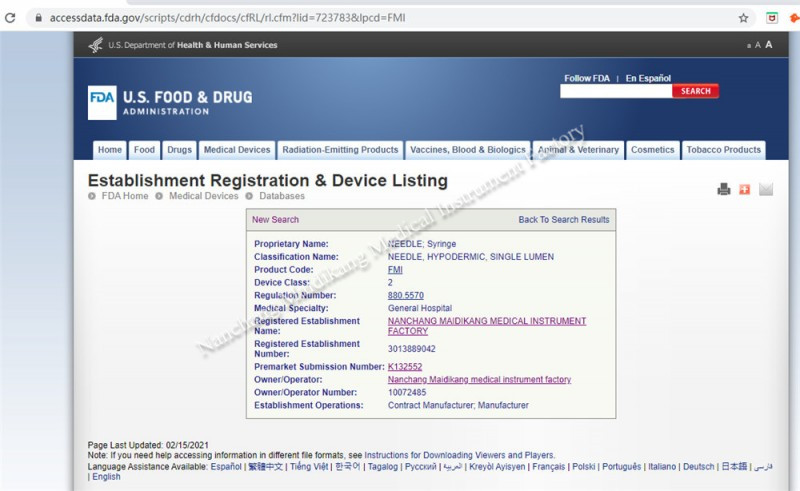
Task: Click the Contract Manufacturer; Manufacturer value
Action: click(x=458, y=405)
